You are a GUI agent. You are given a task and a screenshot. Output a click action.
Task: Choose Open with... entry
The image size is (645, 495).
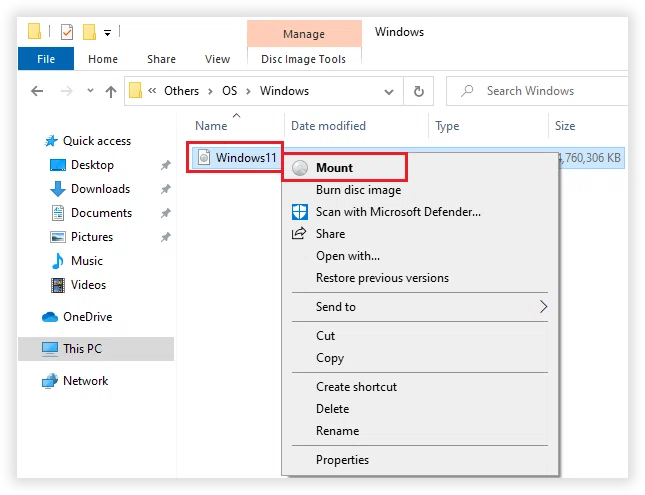[420, 256]
